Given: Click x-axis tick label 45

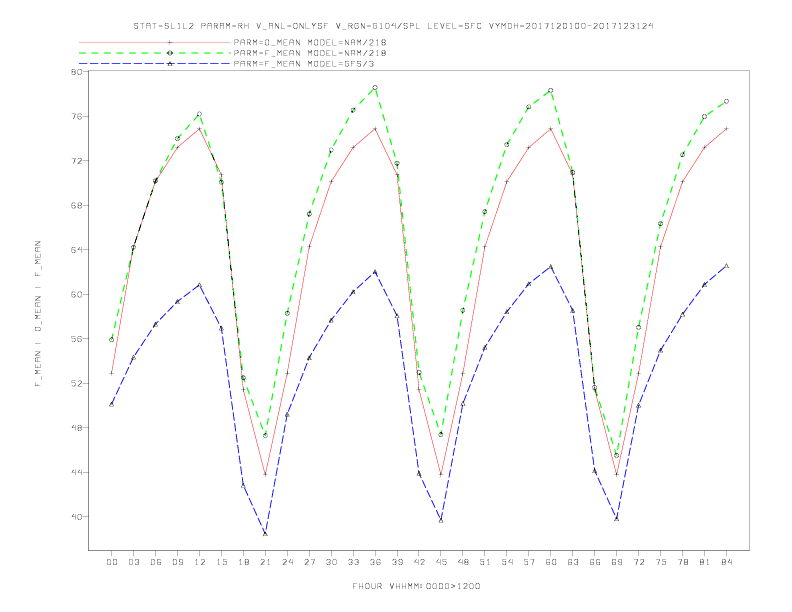Looking at the screenshot, I should point(441,562).
